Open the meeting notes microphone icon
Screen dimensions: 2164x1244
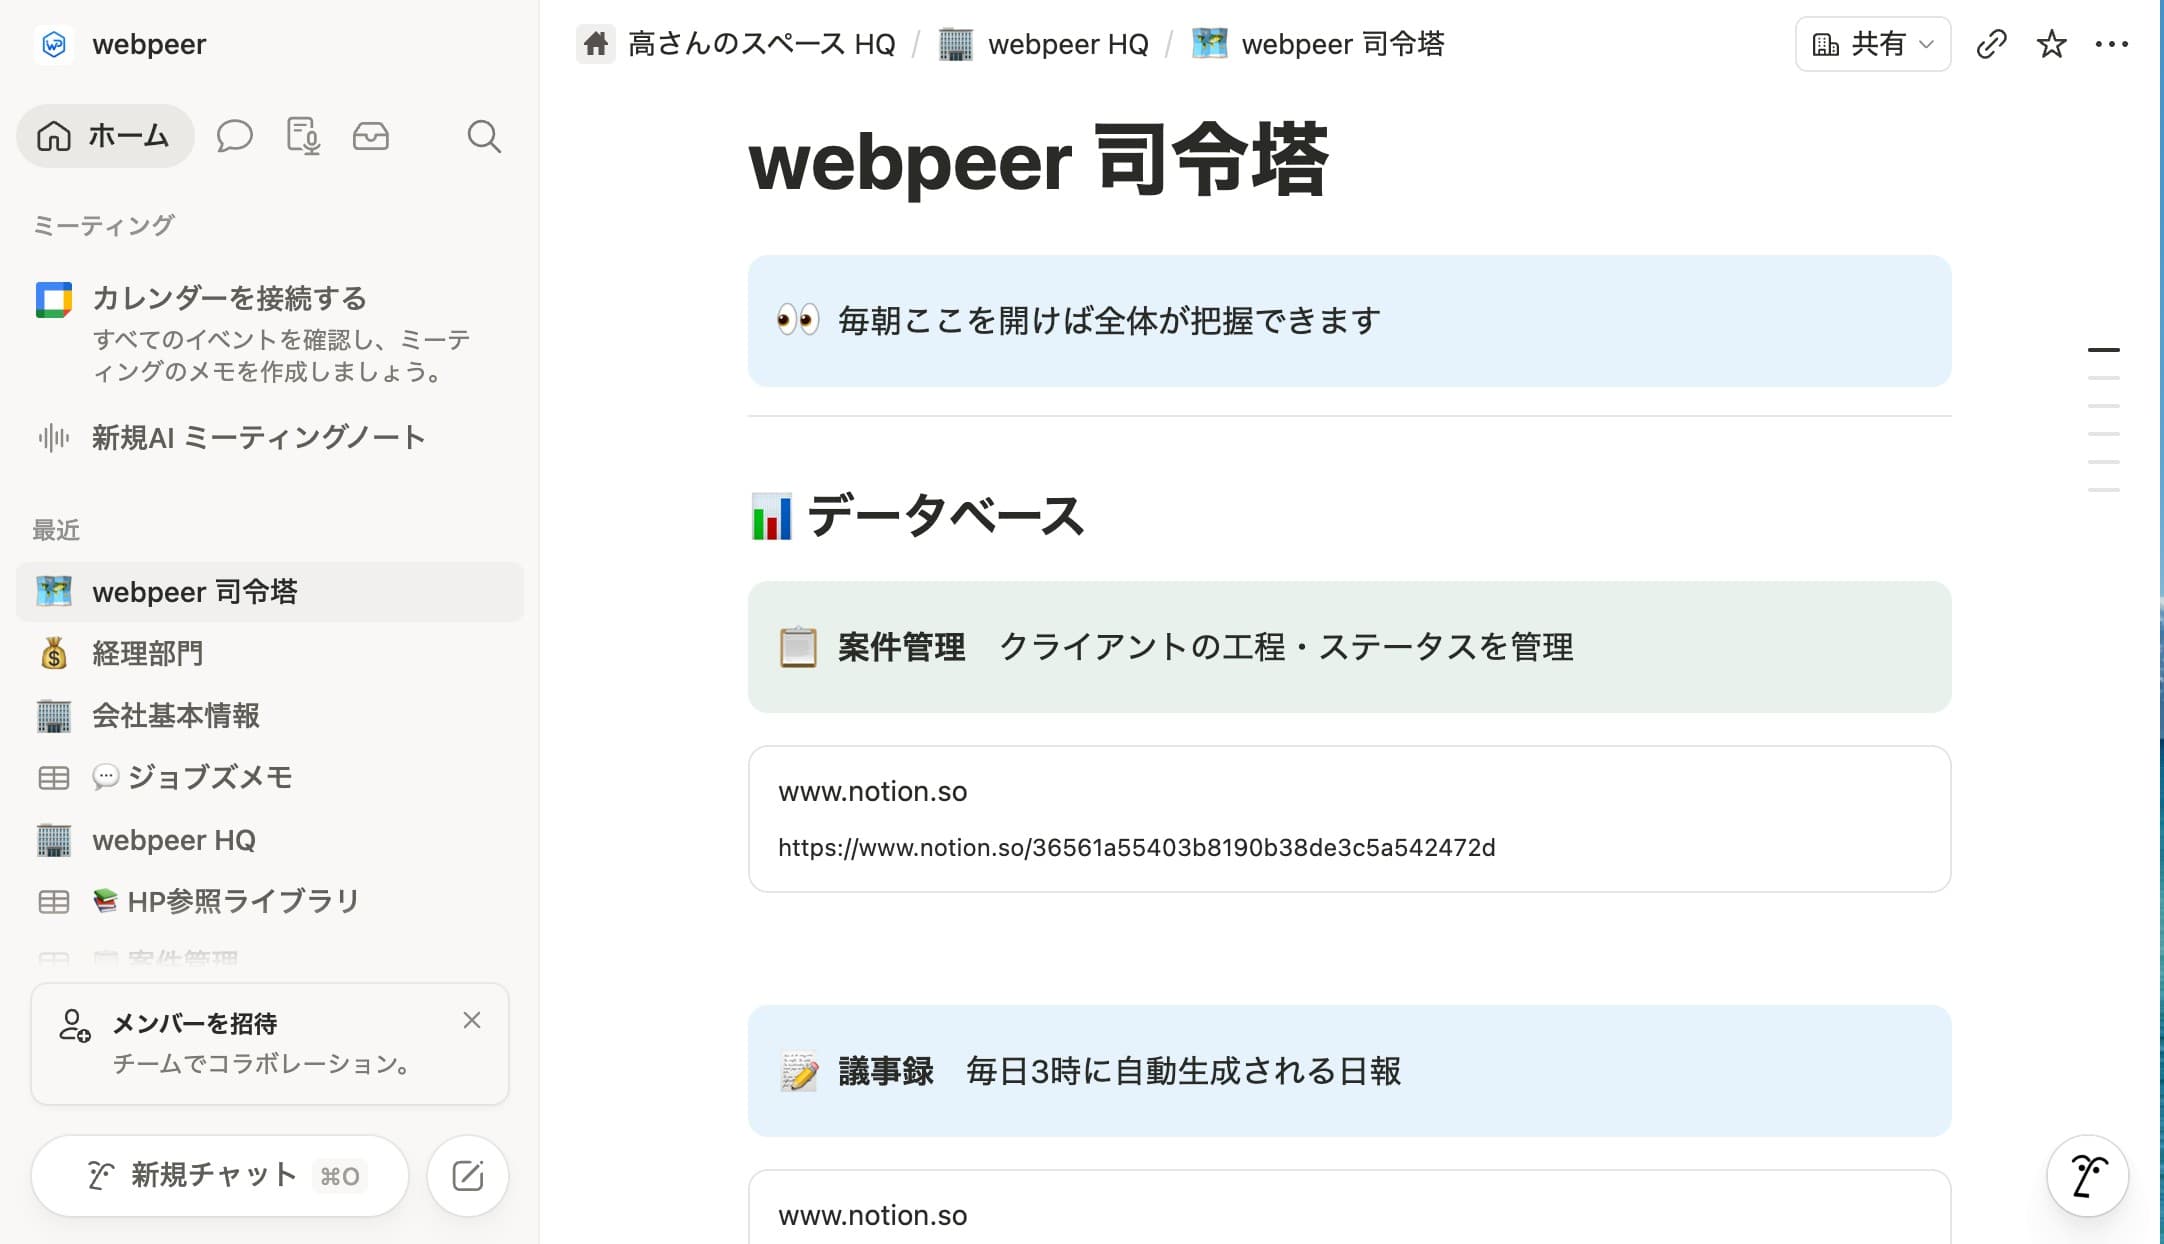point(303,135)
